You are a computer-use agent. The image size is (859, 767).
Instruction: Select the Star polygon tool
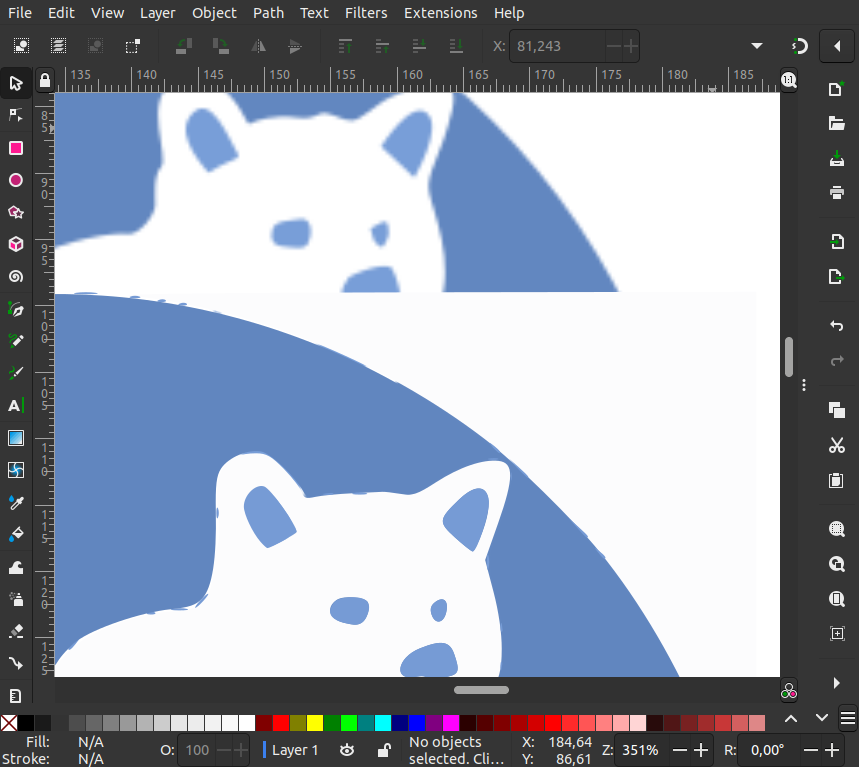pyautogui.click(x=16, y=212)
